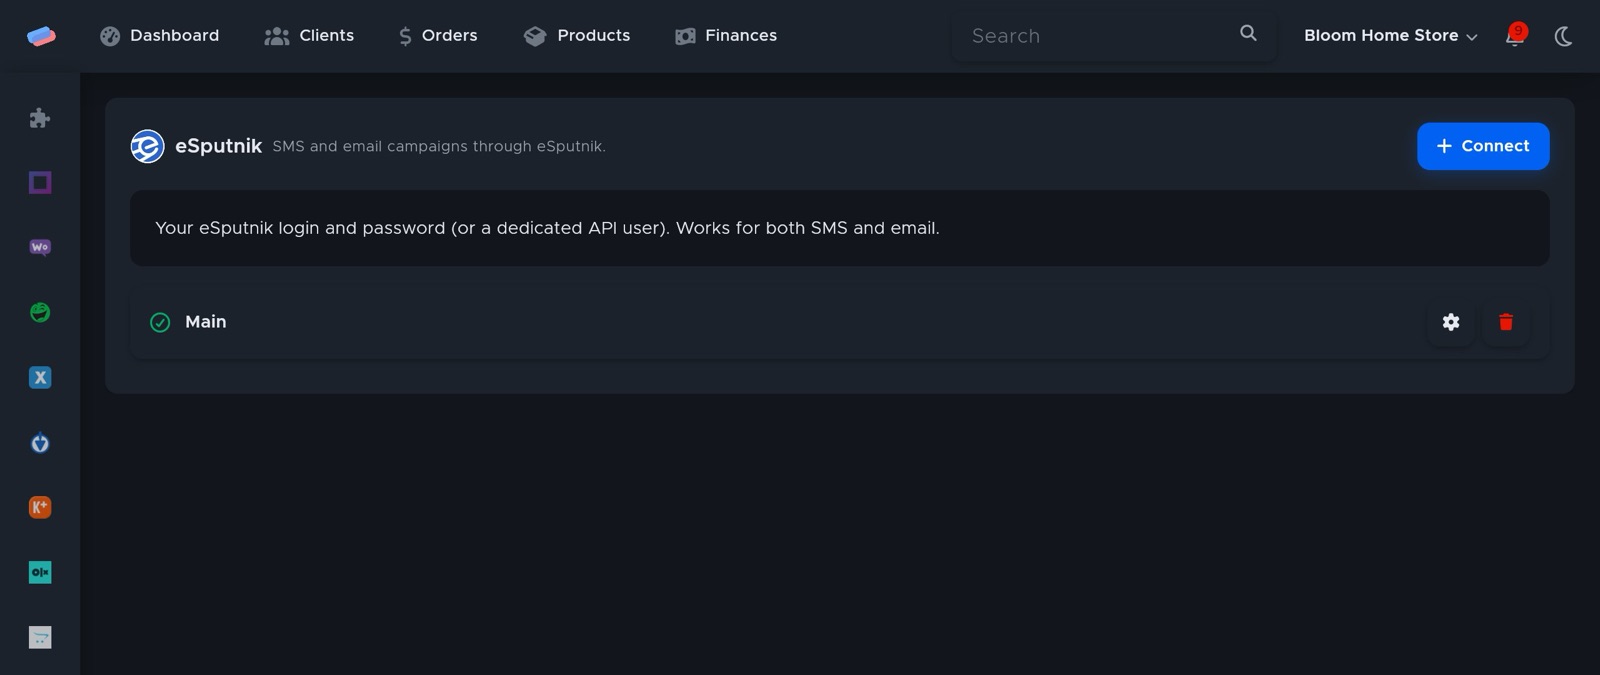Toggle dark mode moon icon
Image resolution: width=1600 pixels, height=675 pixels.
coord(1563,36)
